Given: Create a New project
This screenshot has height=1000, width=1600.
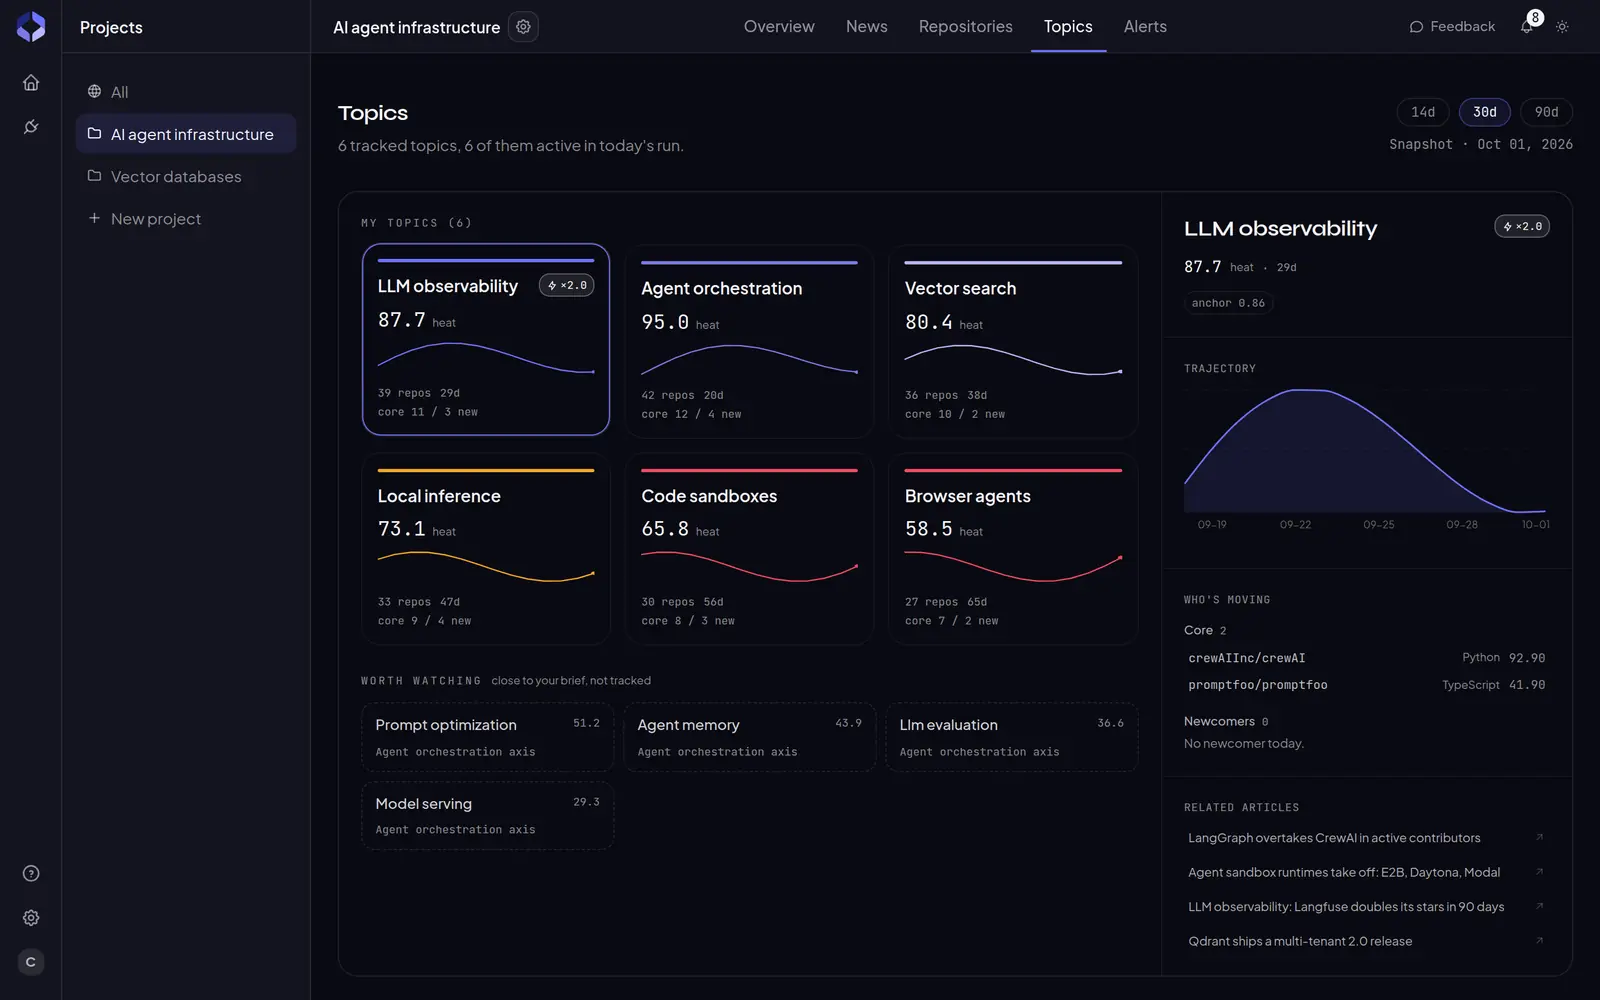Looking at the screenshot, I should tap(186, 219).
